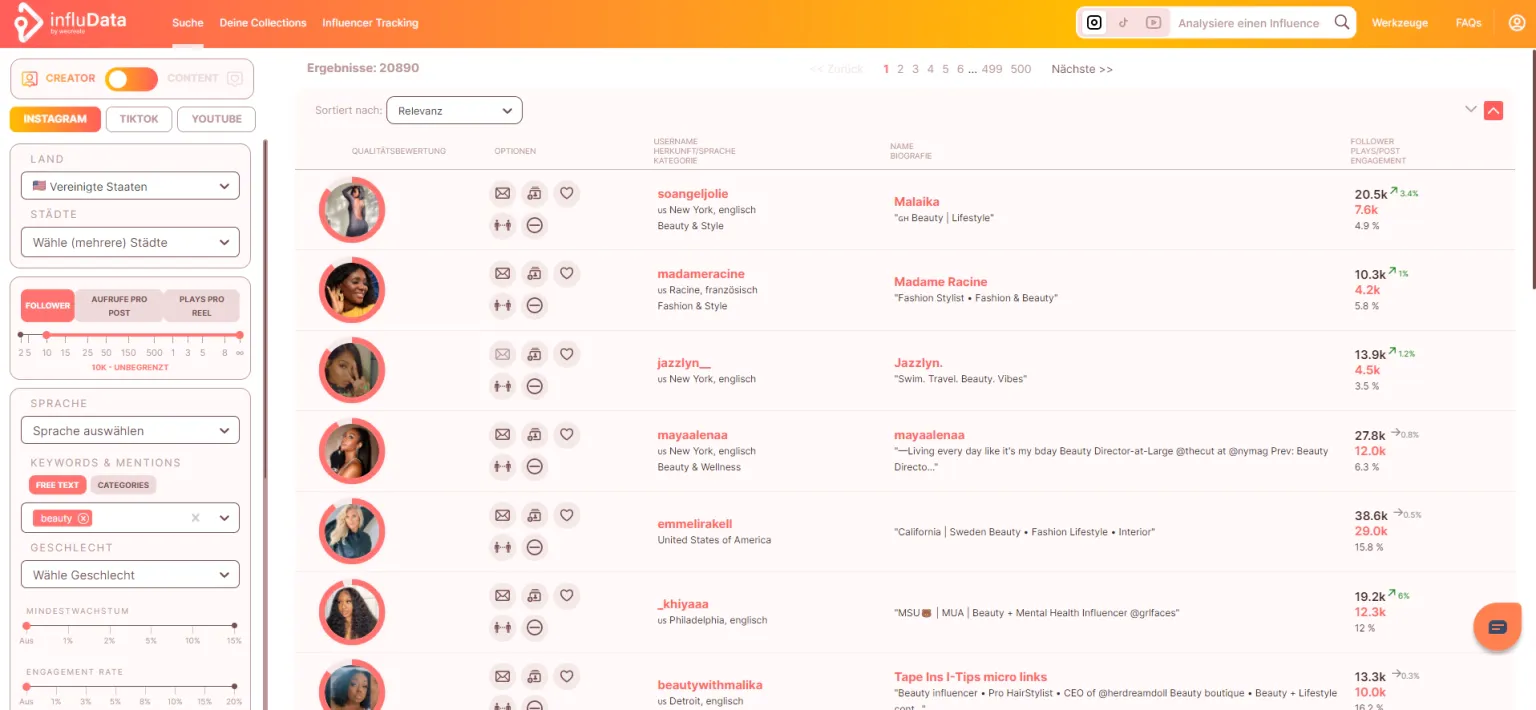1536x710 pixels.
Task: Click the orange chat support bubble
Action: click(x=1497, y=627)
